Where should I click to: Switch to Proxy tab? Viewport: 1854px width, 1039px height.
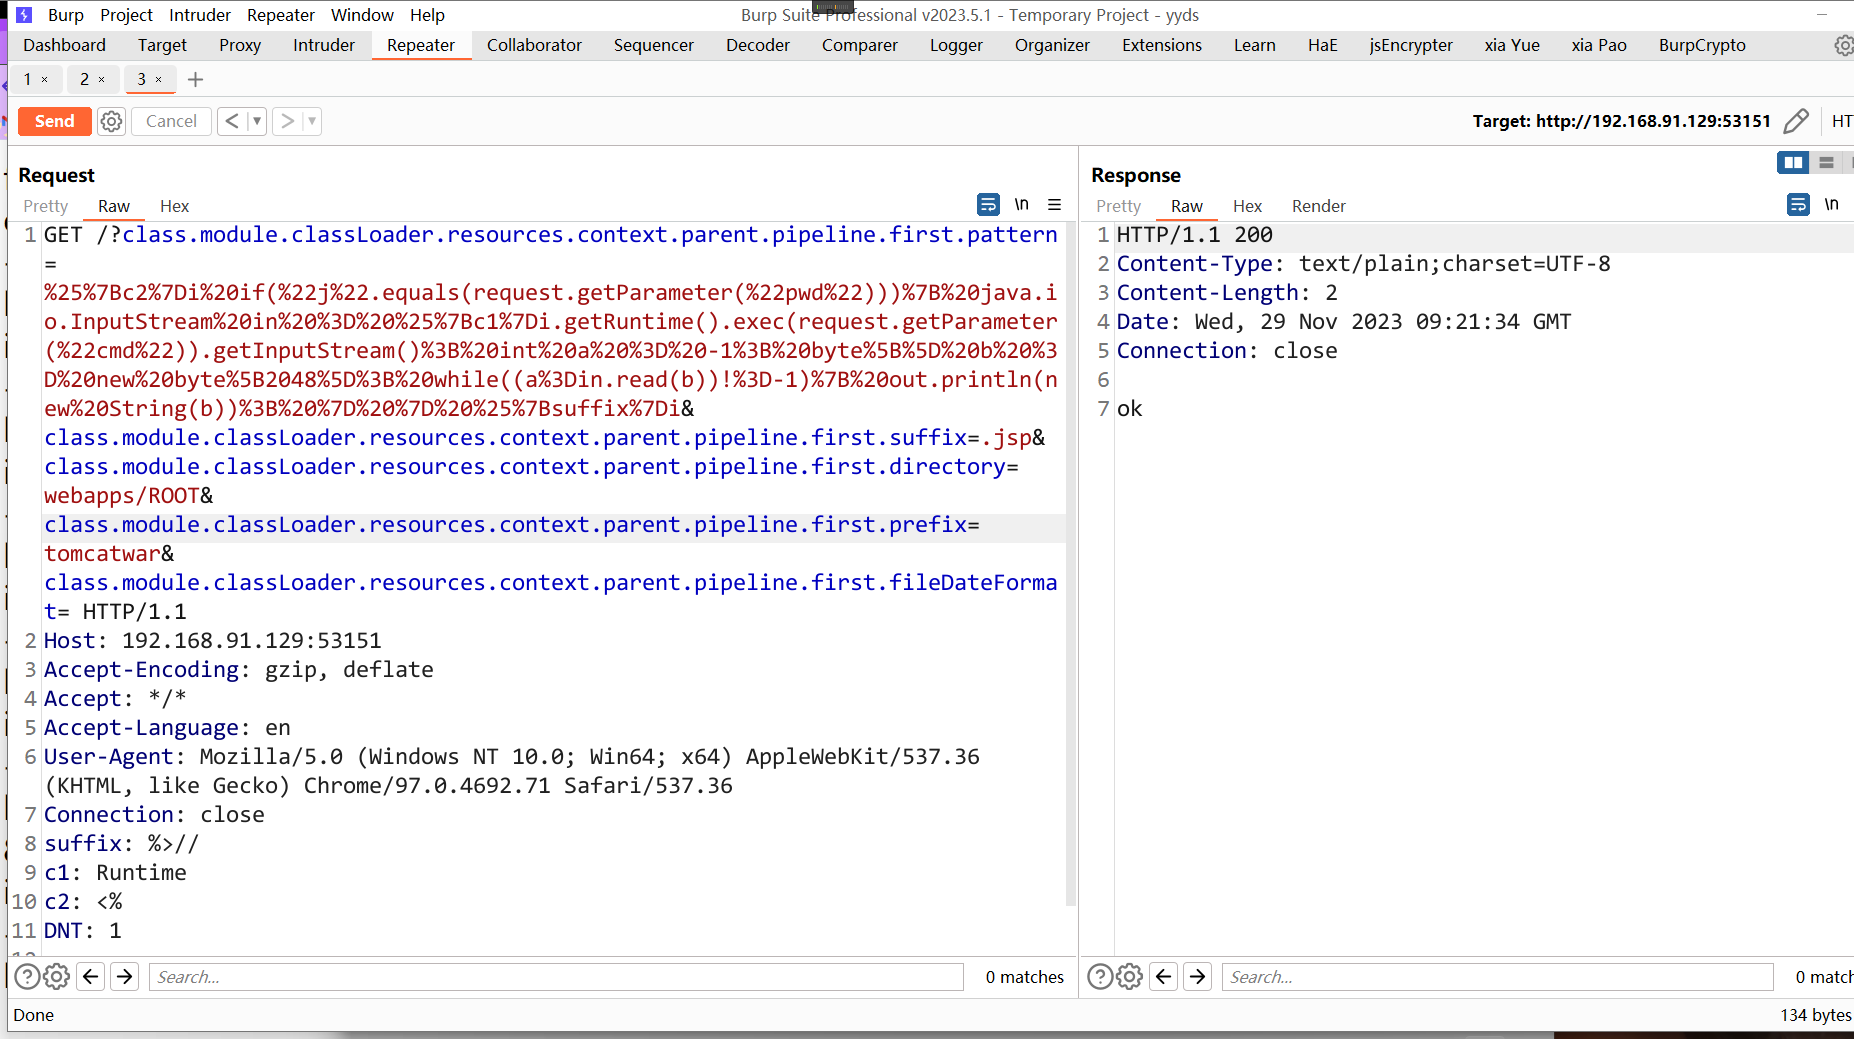pyautogui.click(x=240, y=45)
